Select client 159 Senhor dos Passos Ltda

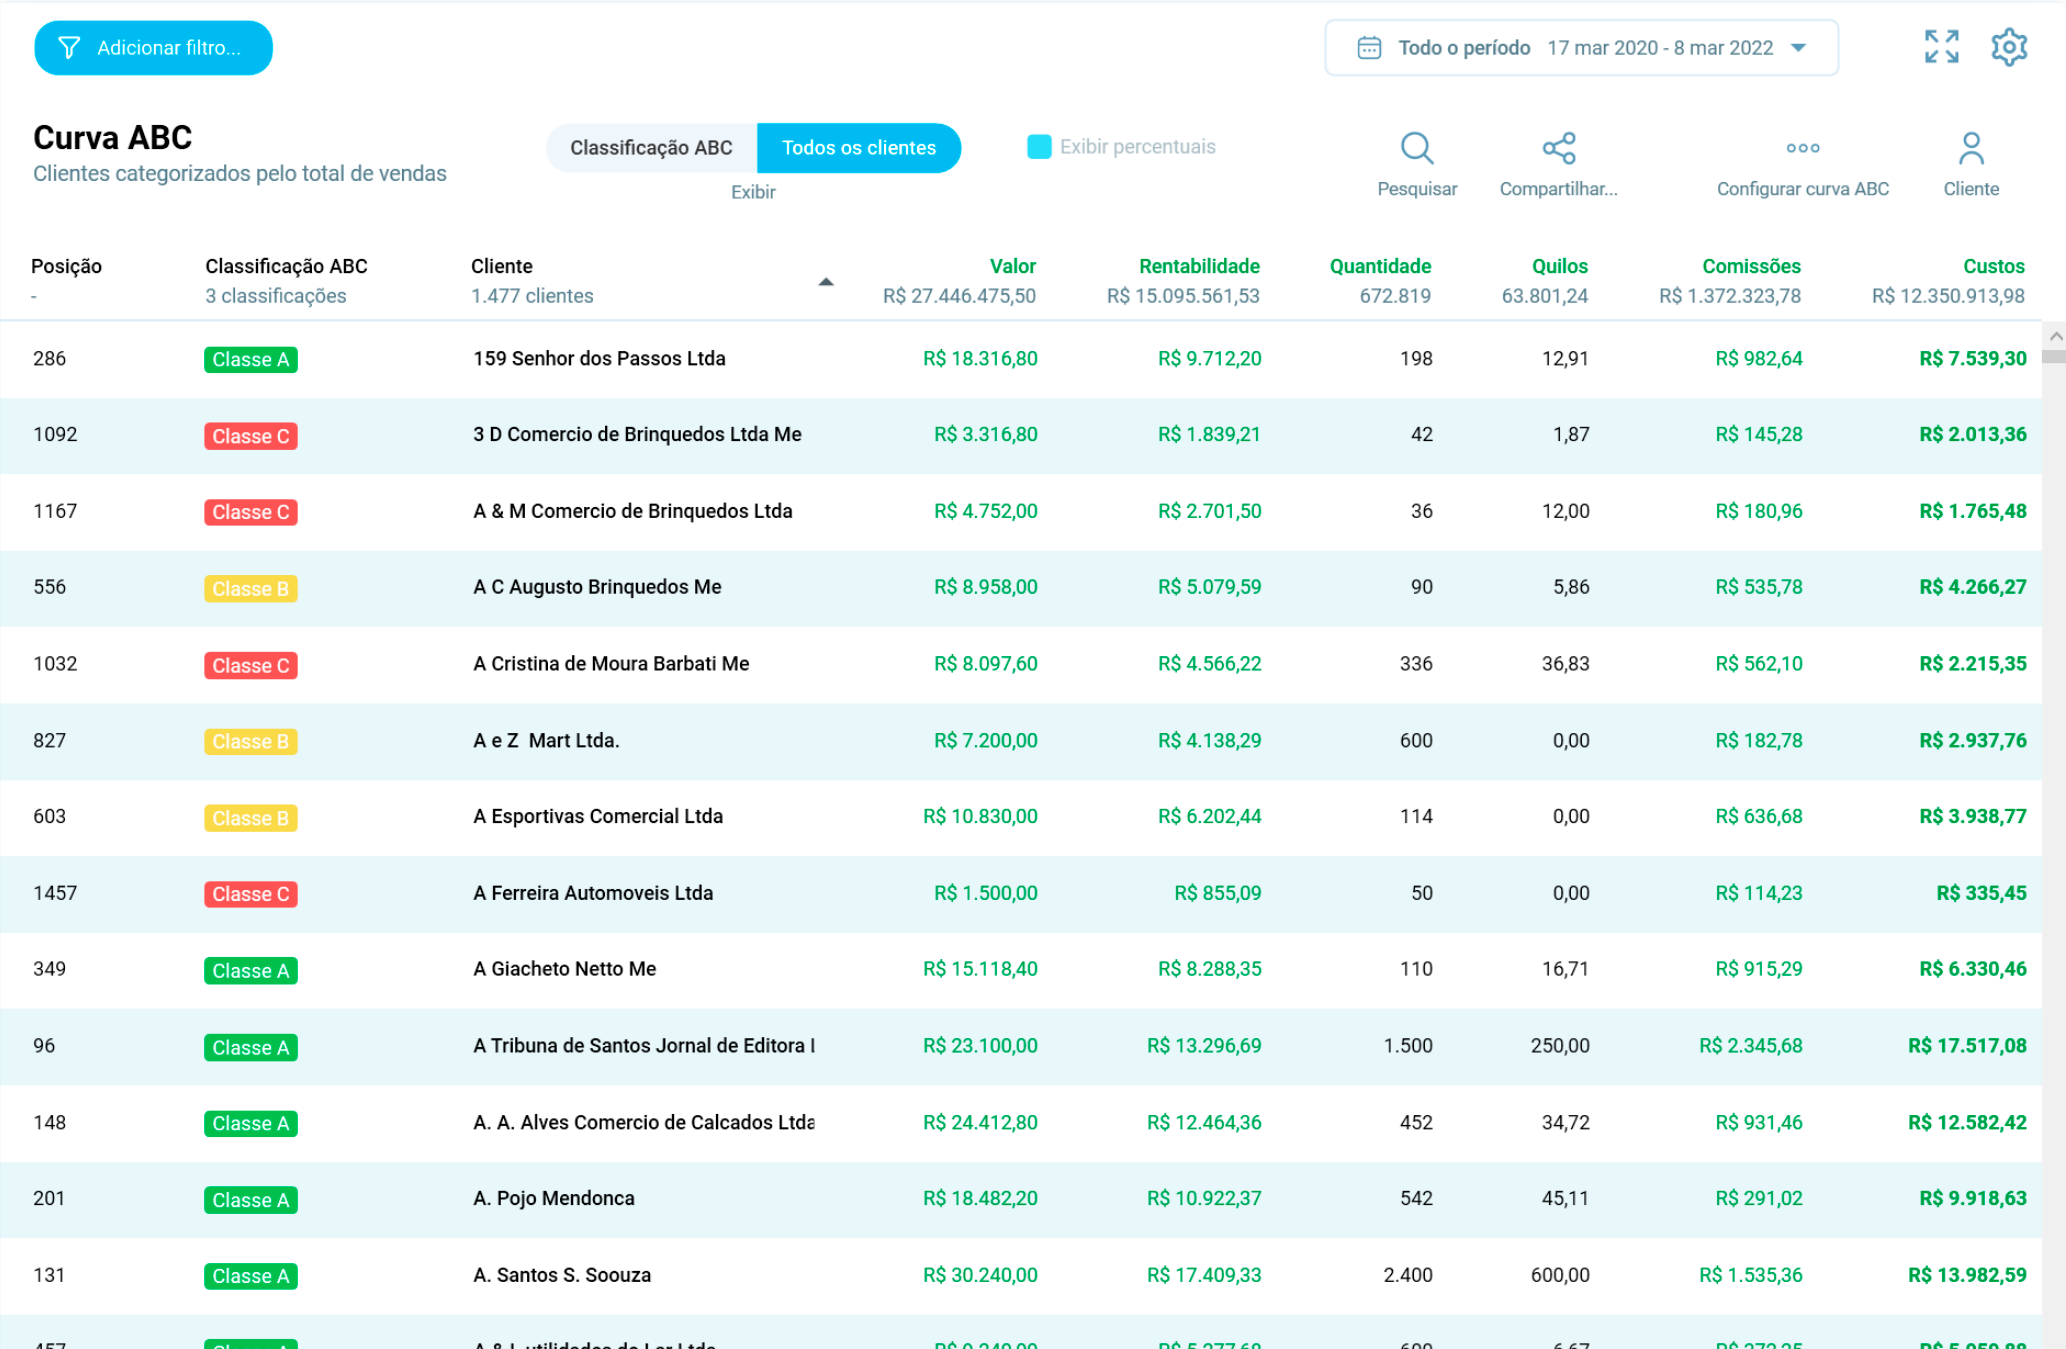click(x=599, y=358)
